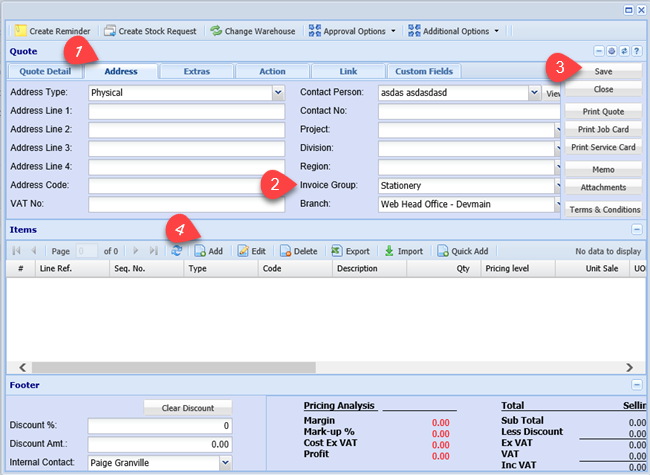650x475 pixels.
Task: Refresh the items grid
Action: point(177,251)
